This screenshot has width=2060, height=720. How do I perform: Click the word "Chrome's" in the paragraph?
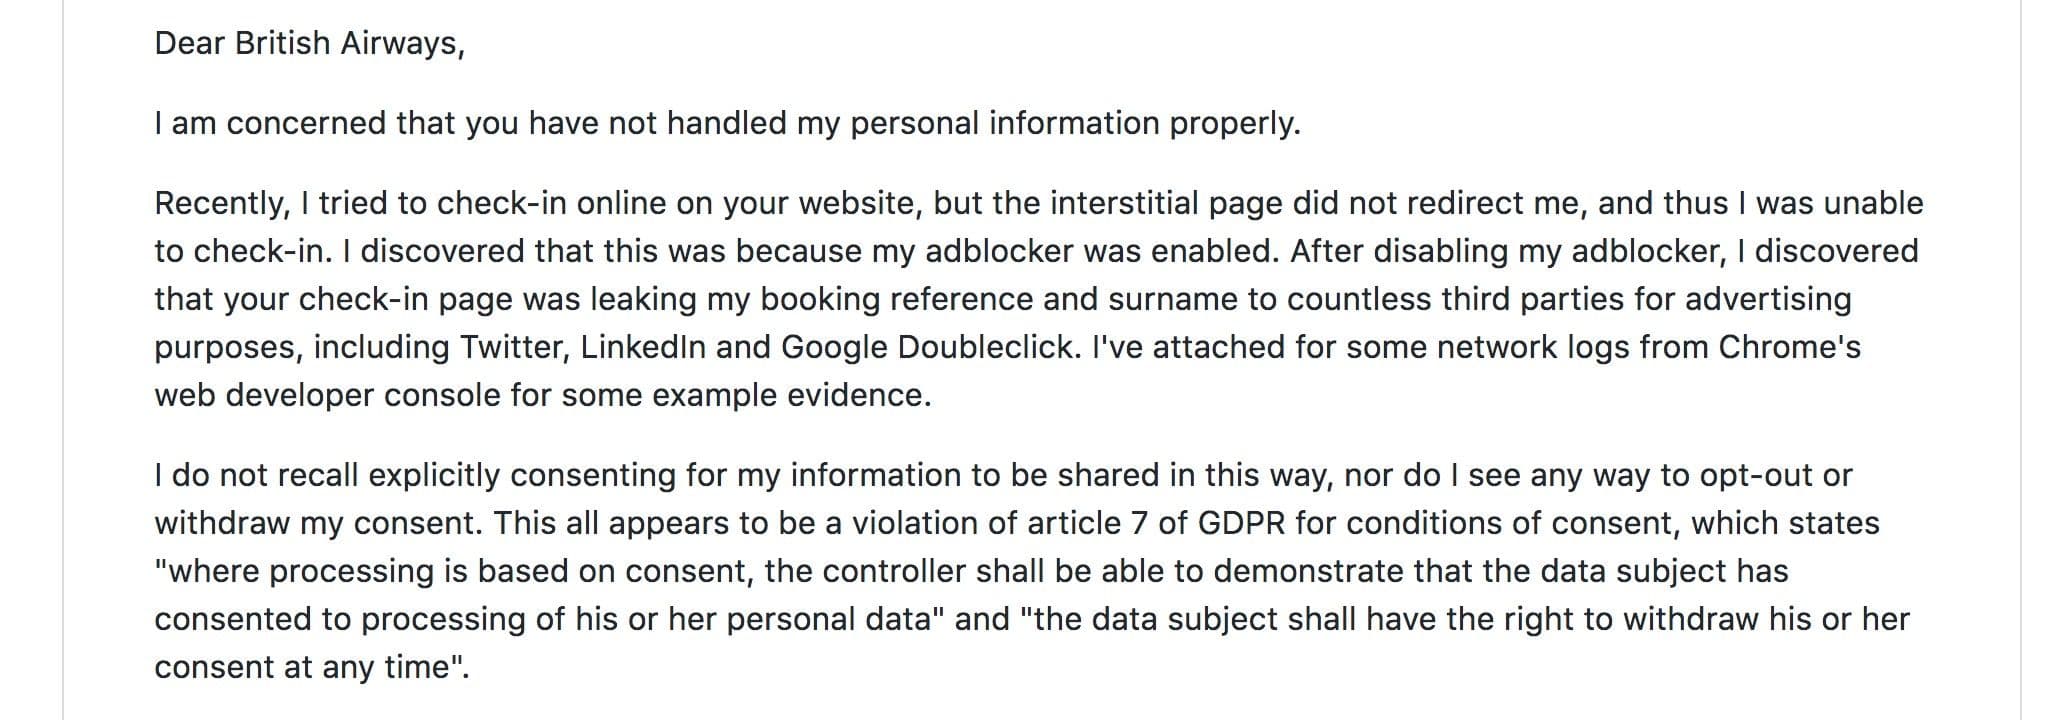[1789, 347]
